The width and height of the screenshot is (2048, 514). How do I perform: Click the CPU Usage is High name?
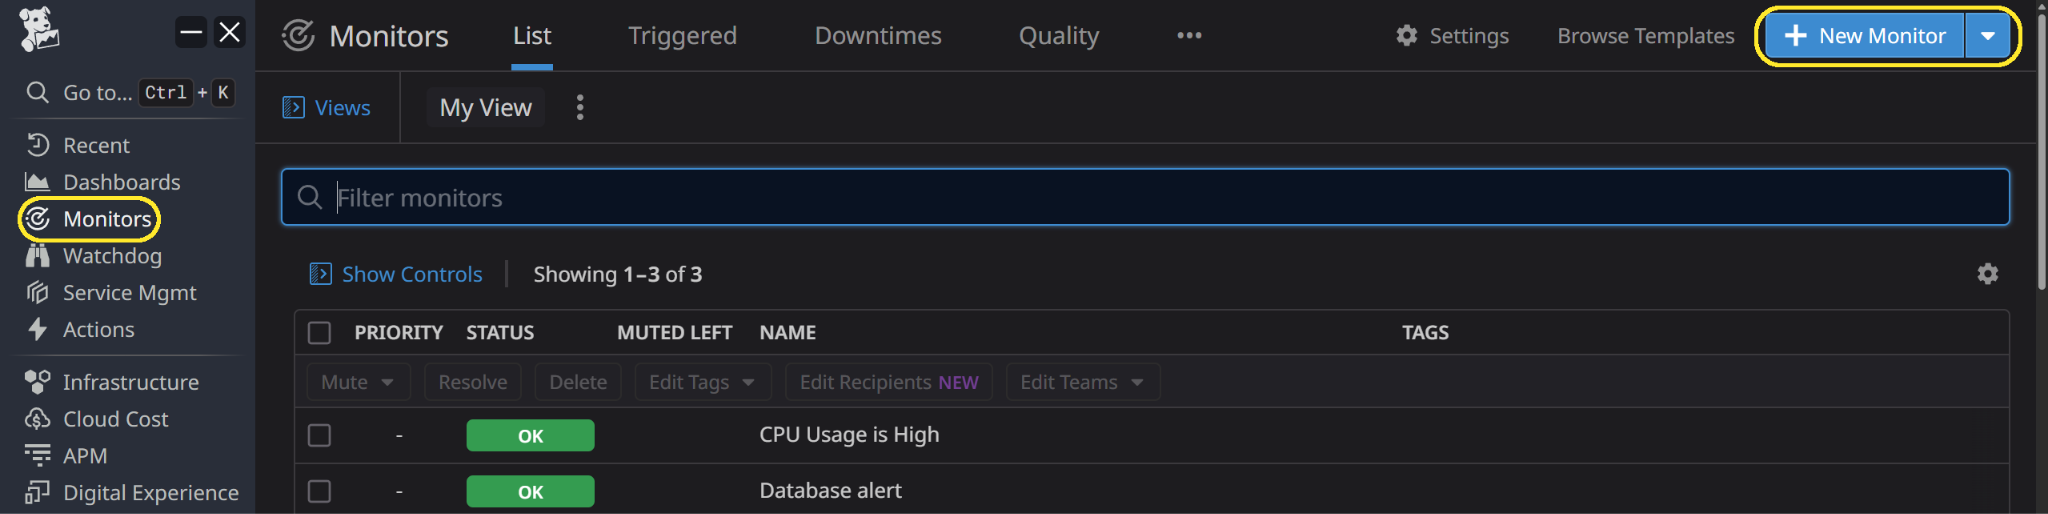[849, 435]
